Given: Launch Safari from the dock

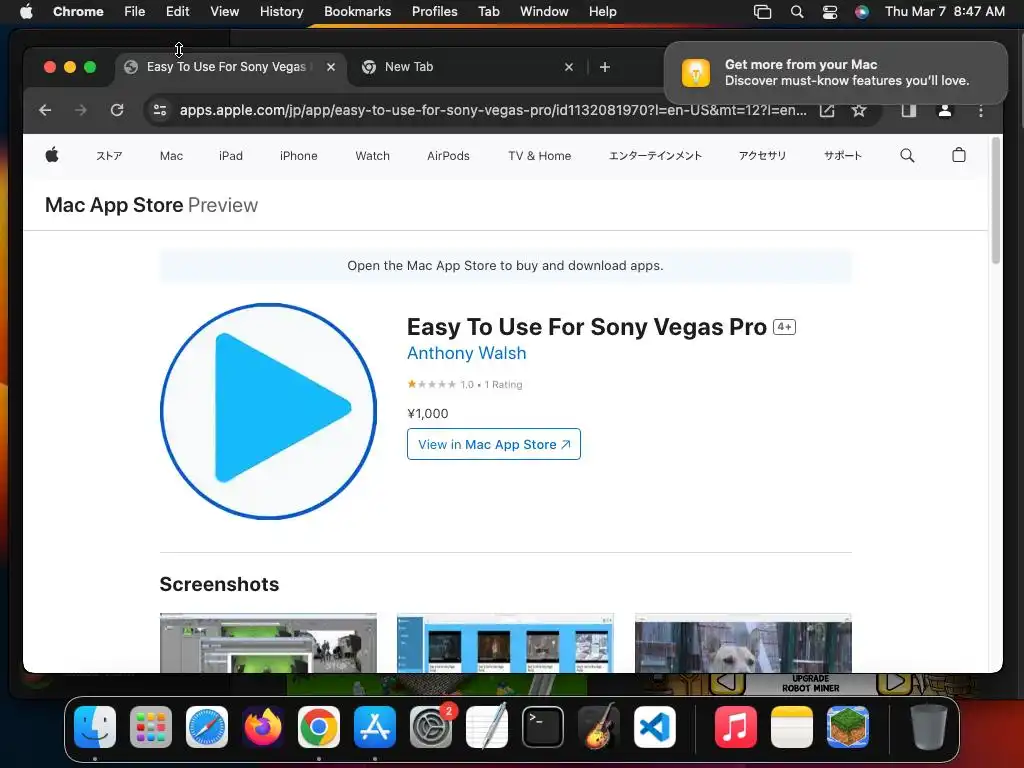Looking at the screenshot, I should click(207, 727).
